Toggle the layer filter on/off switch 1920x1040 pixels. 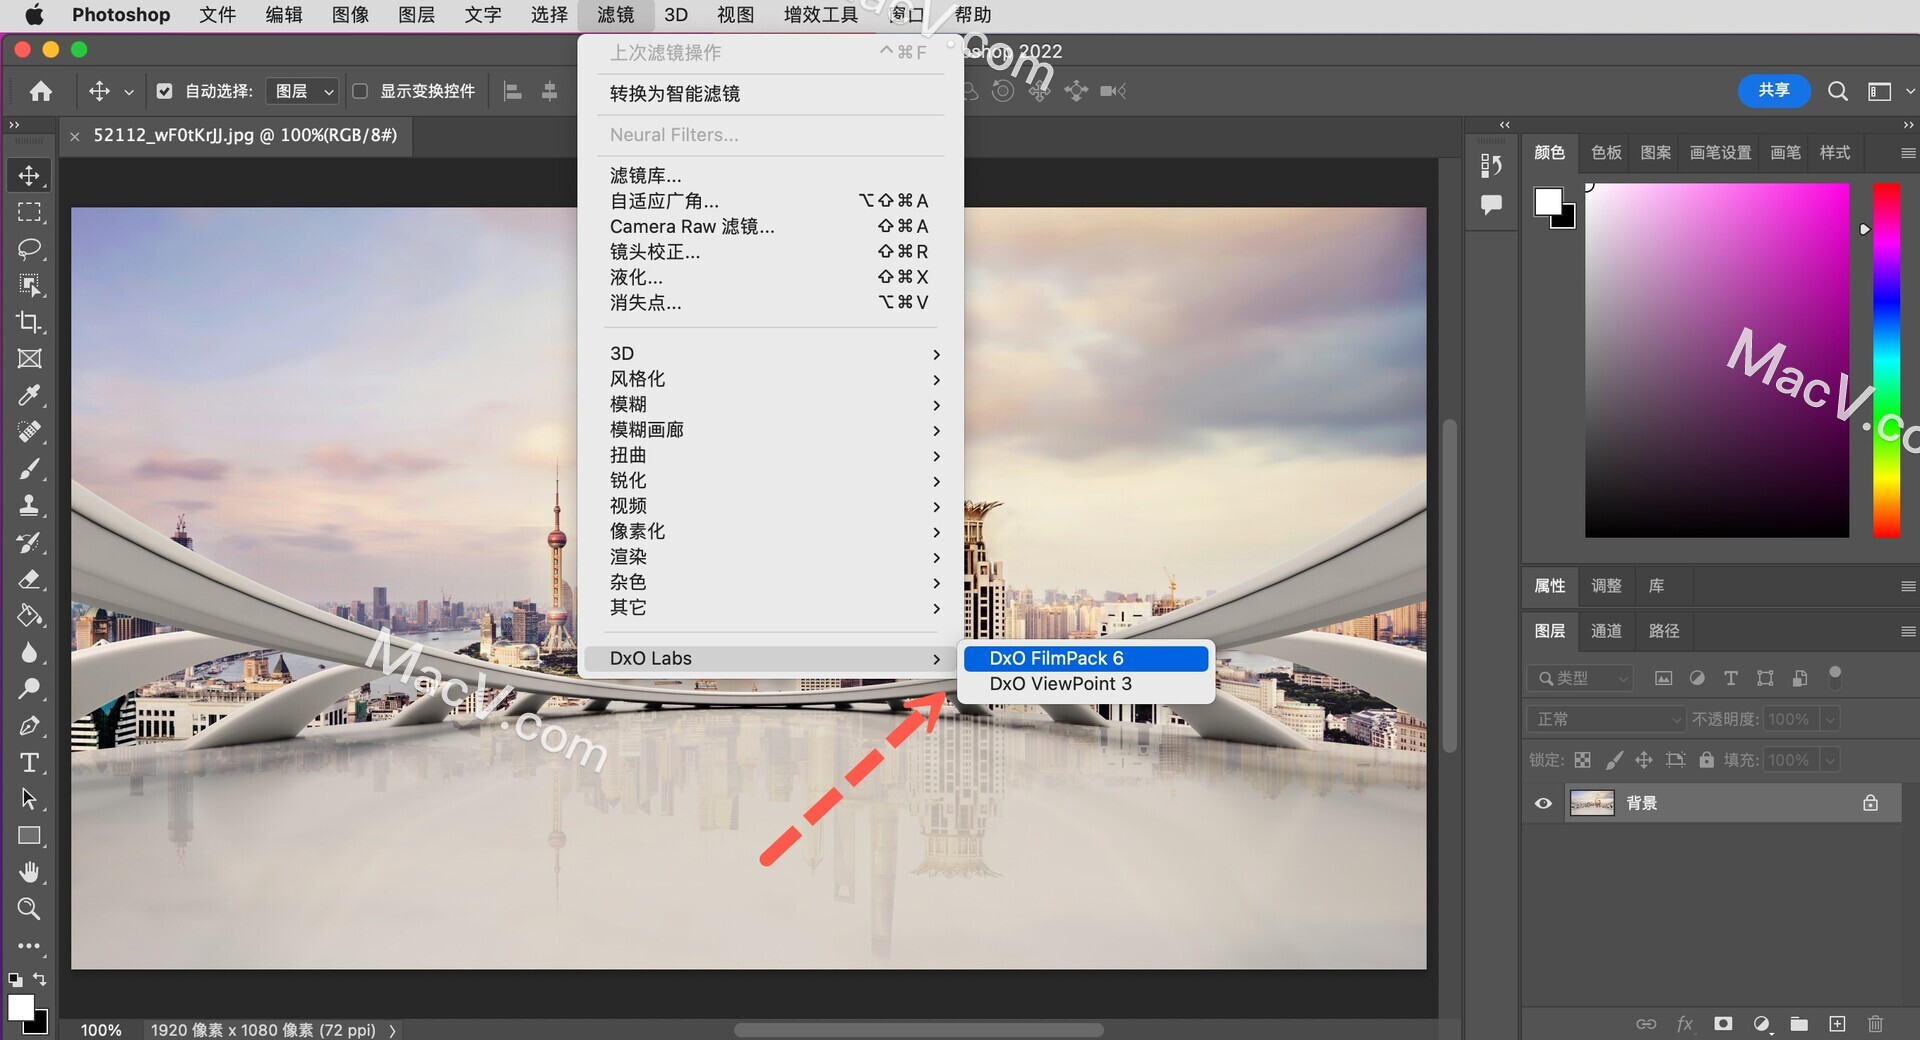pos(1835,677)
